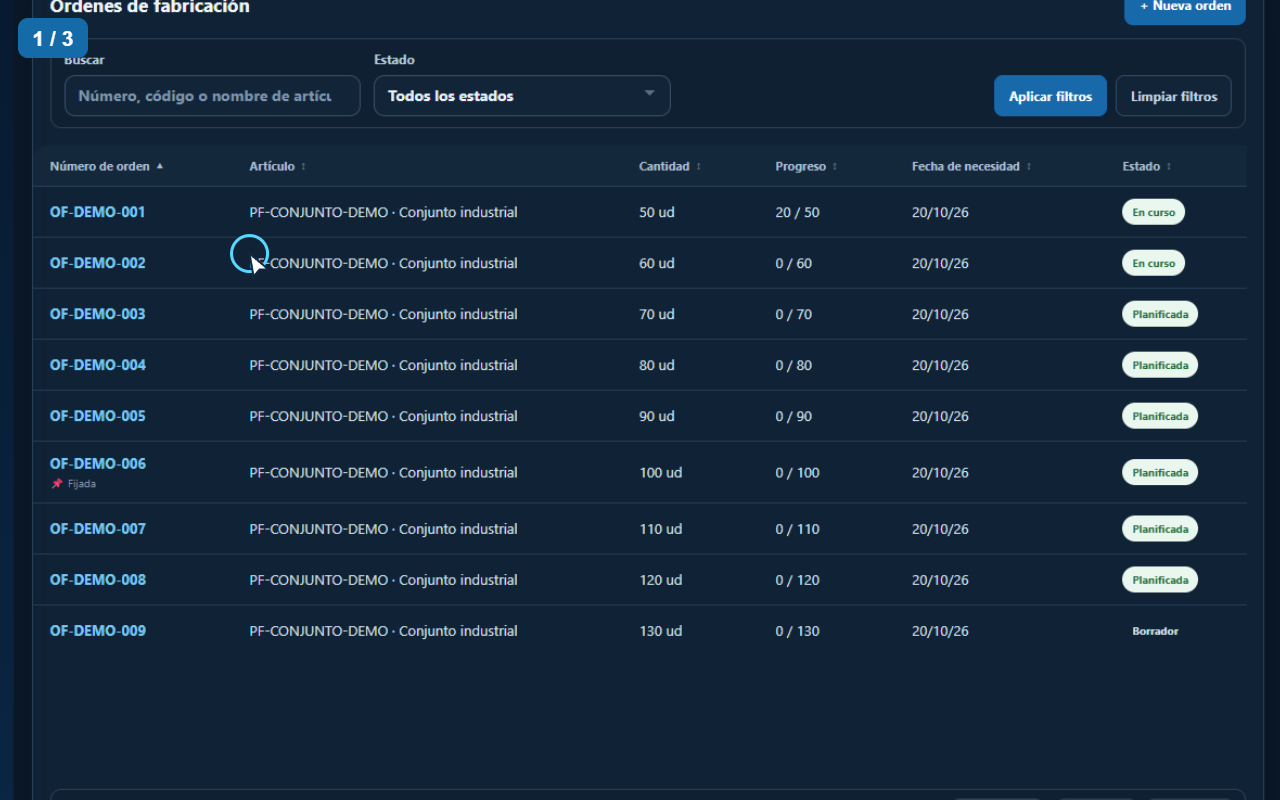
Task: Focus the Buscar search input field
Action: (x=212, y=96)
